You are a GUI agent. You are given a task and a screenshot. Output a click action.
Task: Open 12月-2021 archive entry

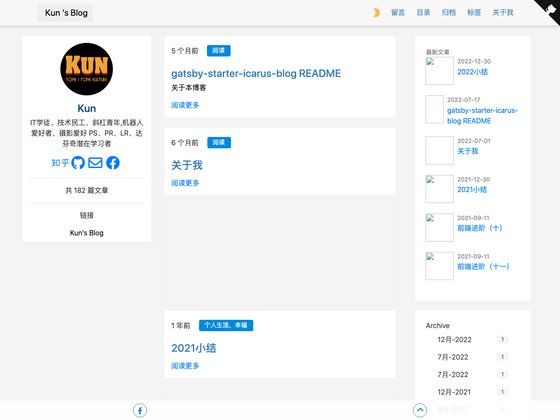454,392
